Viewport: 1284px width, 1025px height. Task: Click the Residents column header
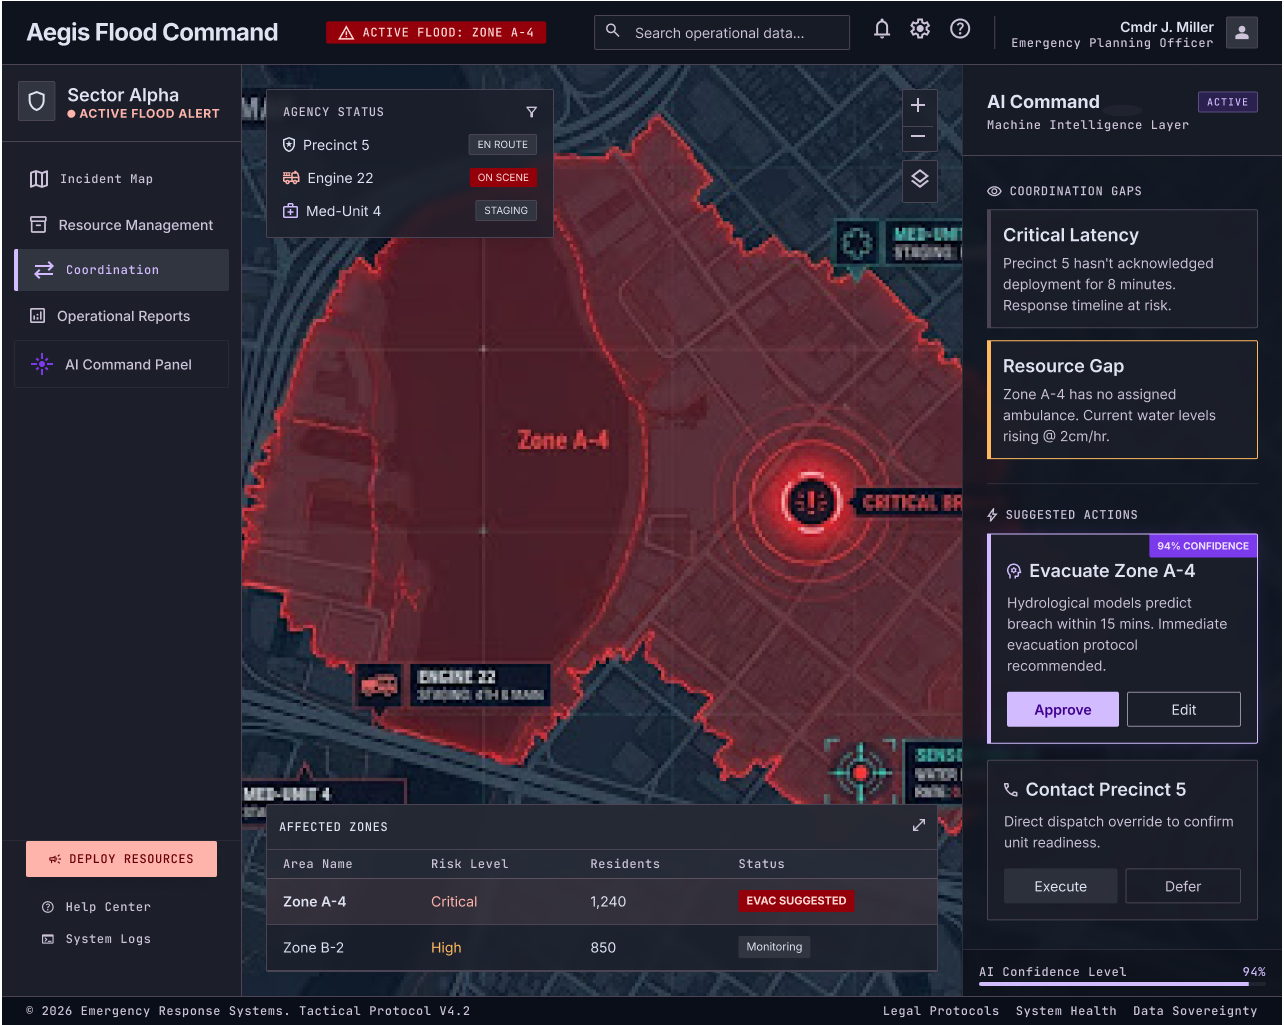625,864
